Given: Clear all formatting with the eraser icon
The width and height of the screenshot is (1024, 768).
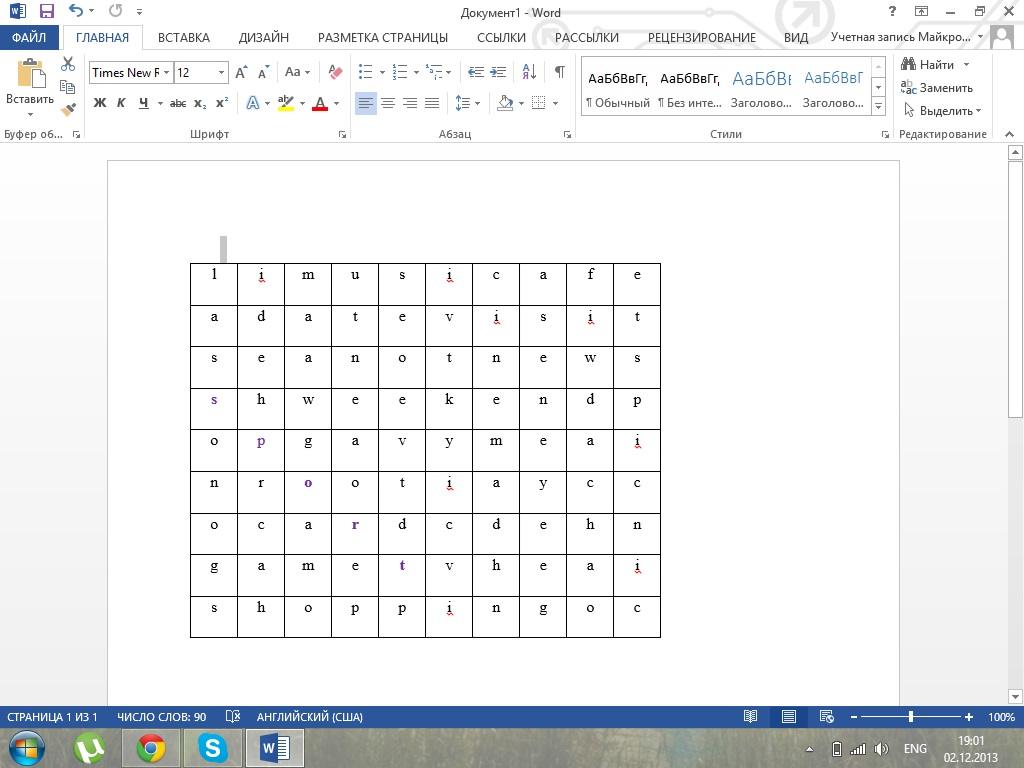Looking at the screenshot, I should click(x=335, y=72).
